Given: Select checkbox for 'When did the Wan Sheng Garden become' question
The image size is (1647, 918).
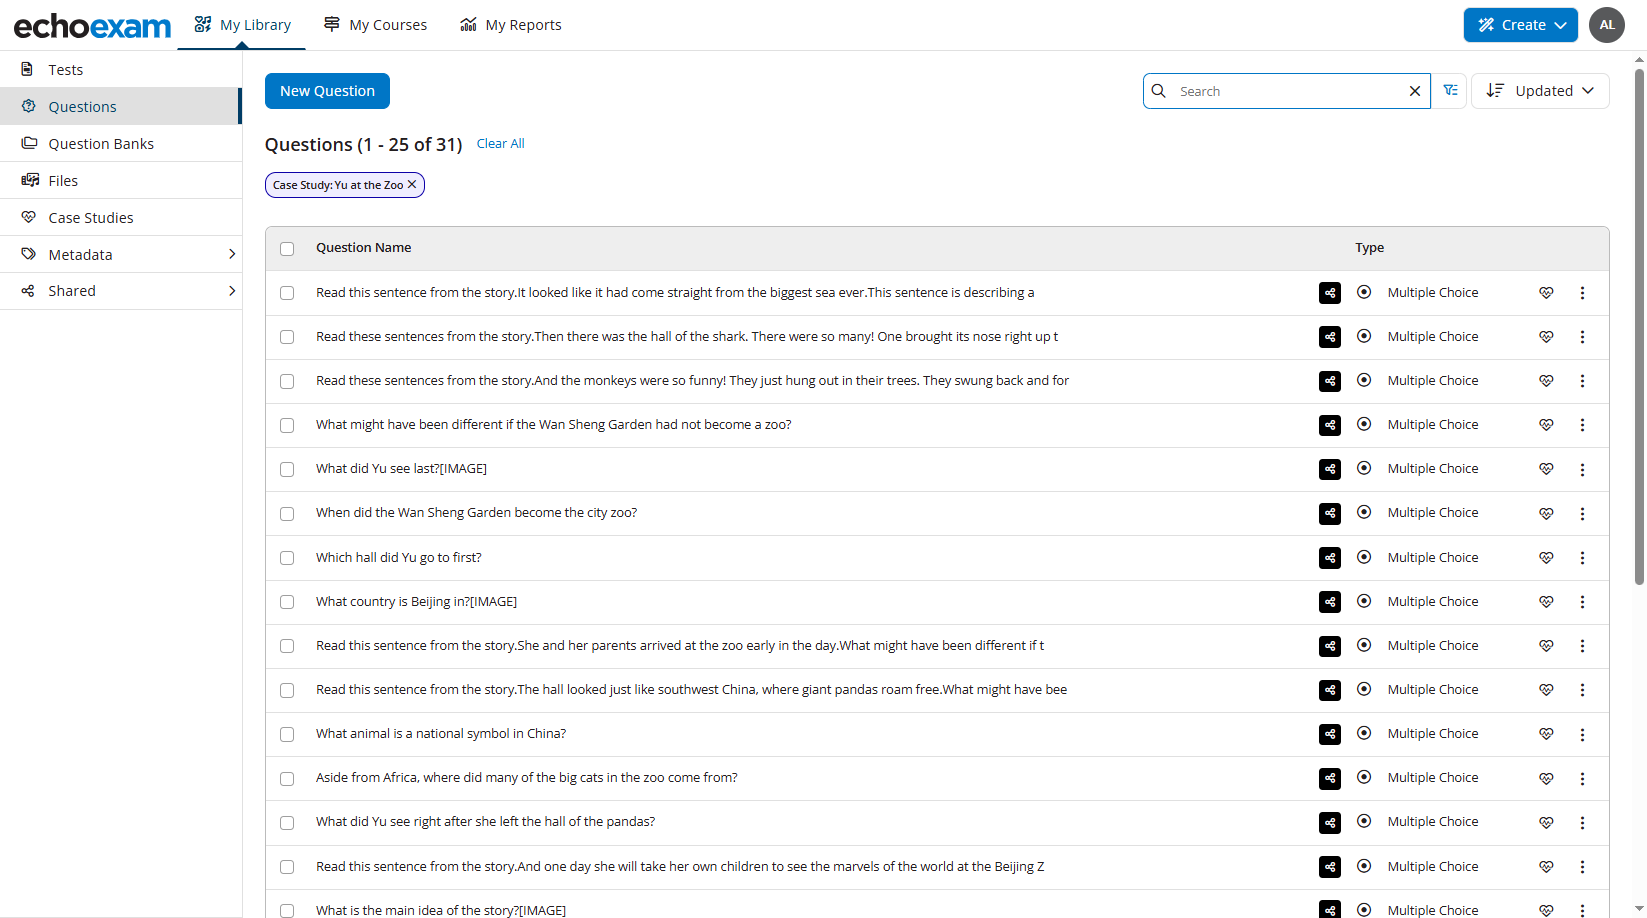Looking at the screenshot, I should click(288, 514).
